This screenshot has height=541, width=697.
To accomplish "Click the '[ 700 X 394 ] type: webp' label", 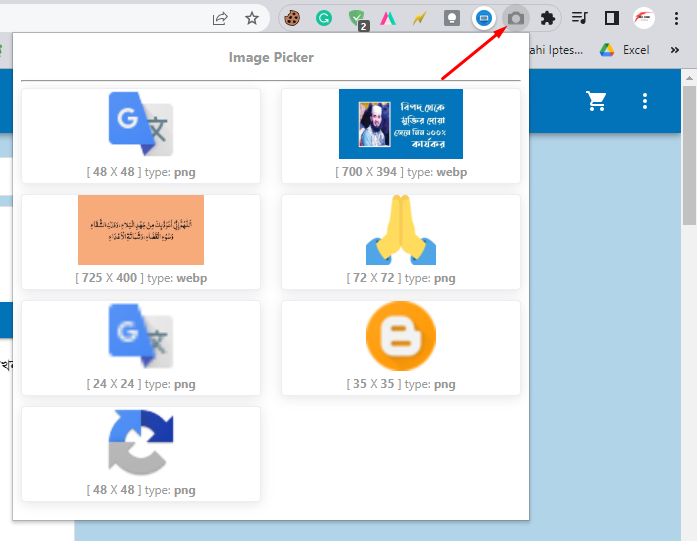I will [x=401, y=172].
